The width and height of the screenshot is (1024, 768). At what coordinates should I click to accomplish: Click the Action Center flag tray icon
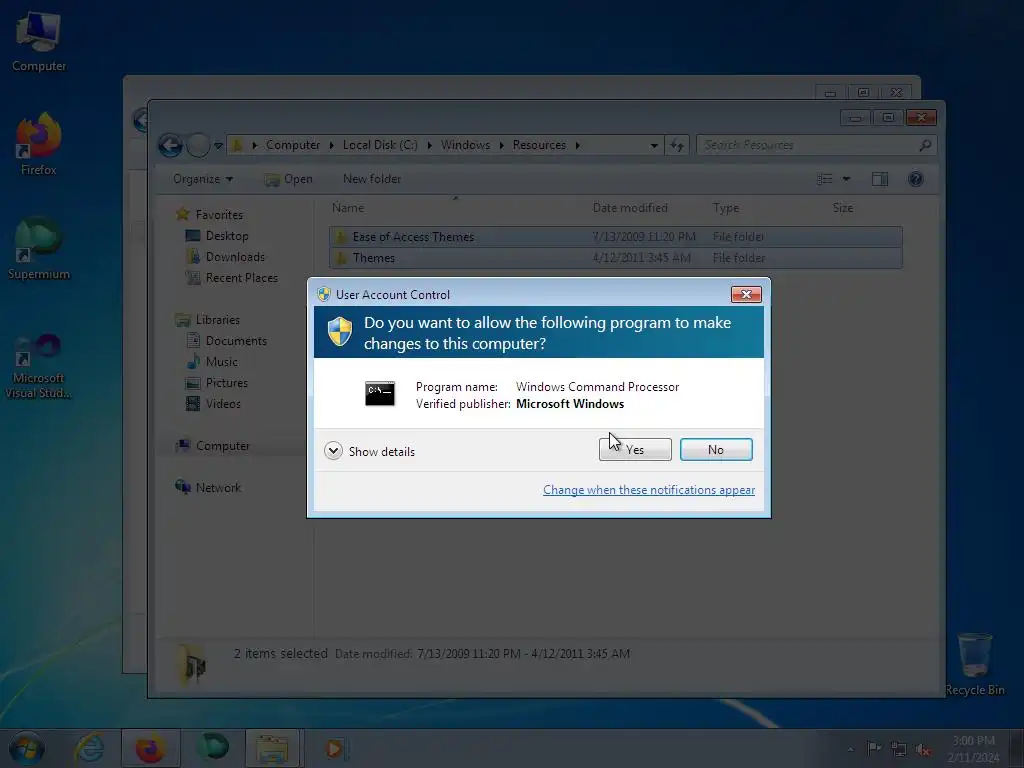(873, 748)
